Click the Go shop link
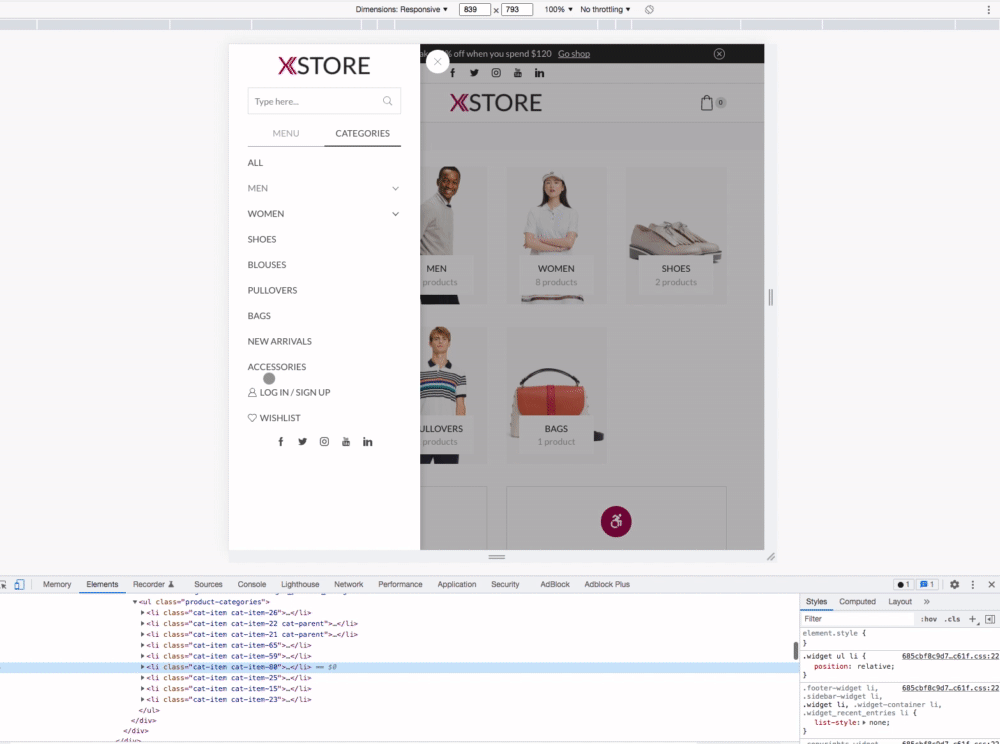Image resolution: width=1000 pixels, height=744 pixels. pos(574,54)
